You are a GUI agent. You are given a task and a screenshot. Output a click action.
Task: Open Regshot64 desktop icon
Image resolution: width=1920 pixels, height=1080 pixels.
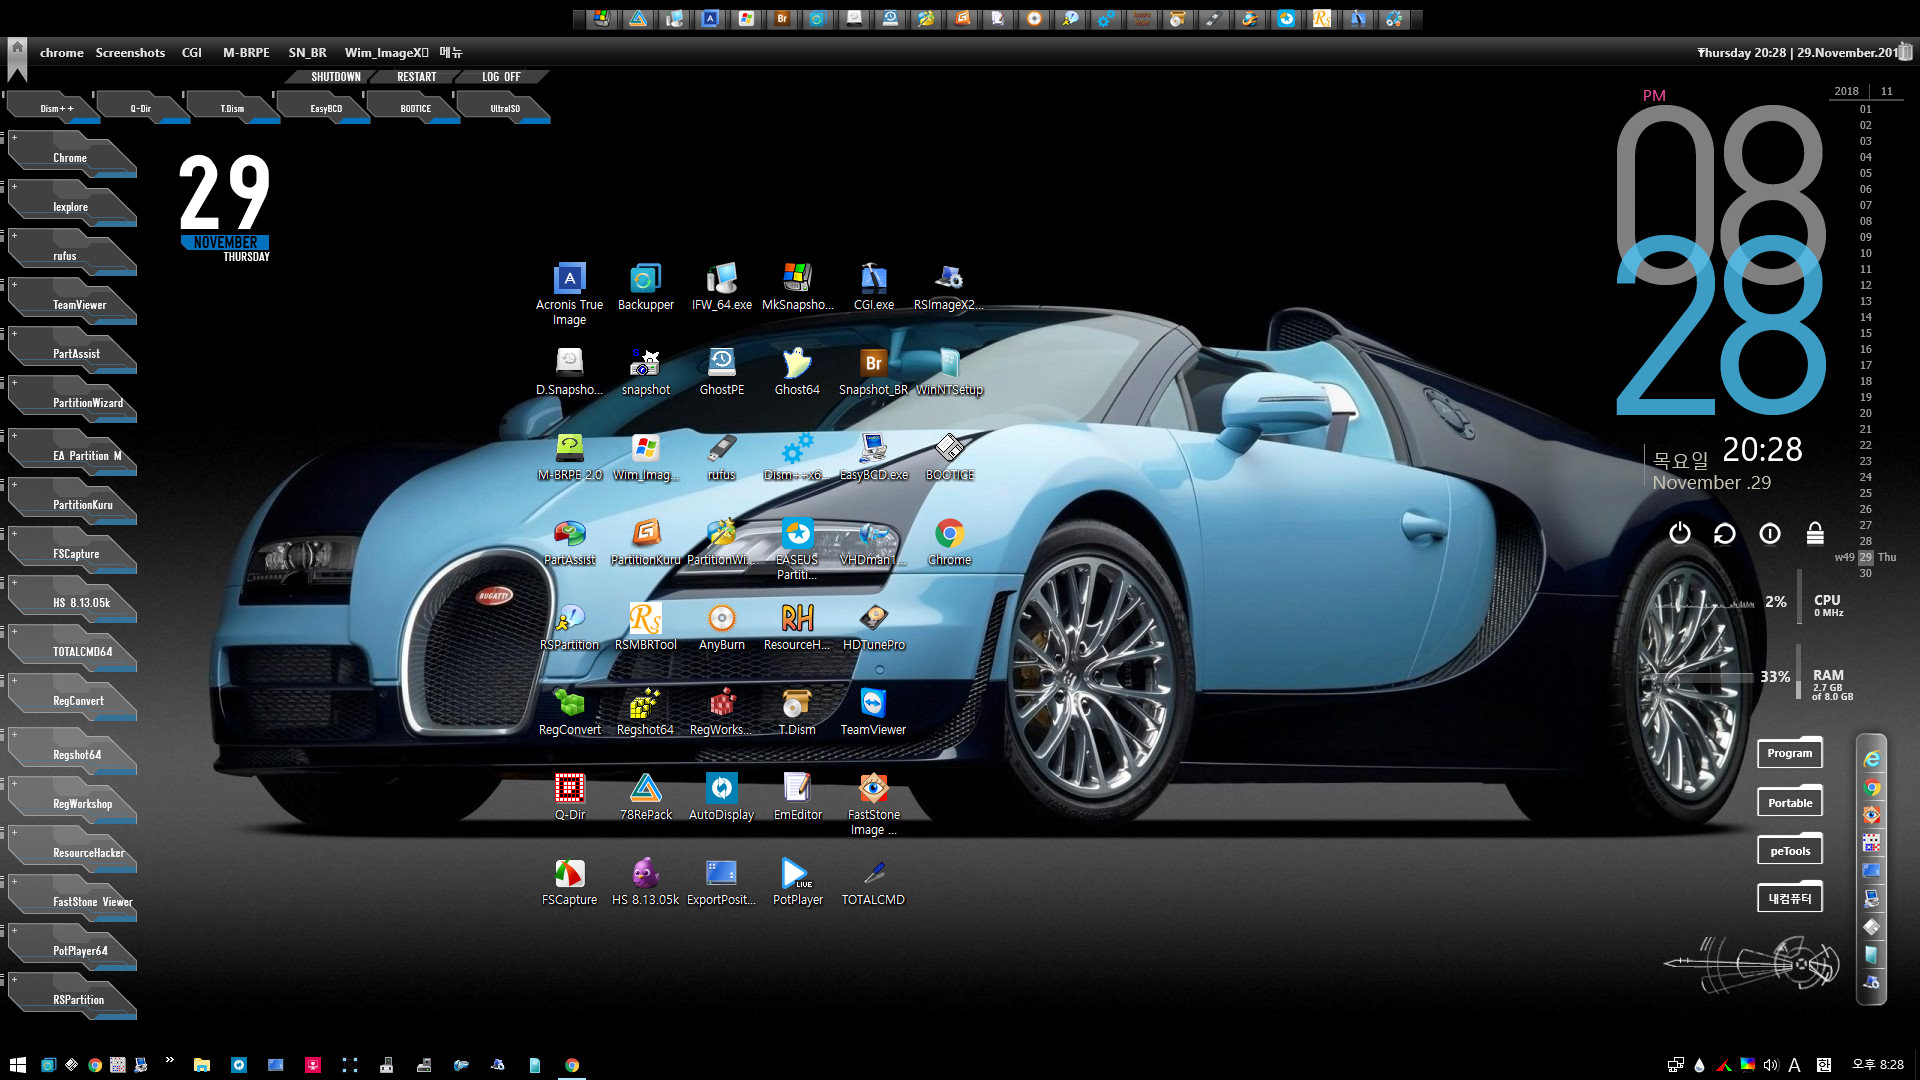click(x=645, y=711)
